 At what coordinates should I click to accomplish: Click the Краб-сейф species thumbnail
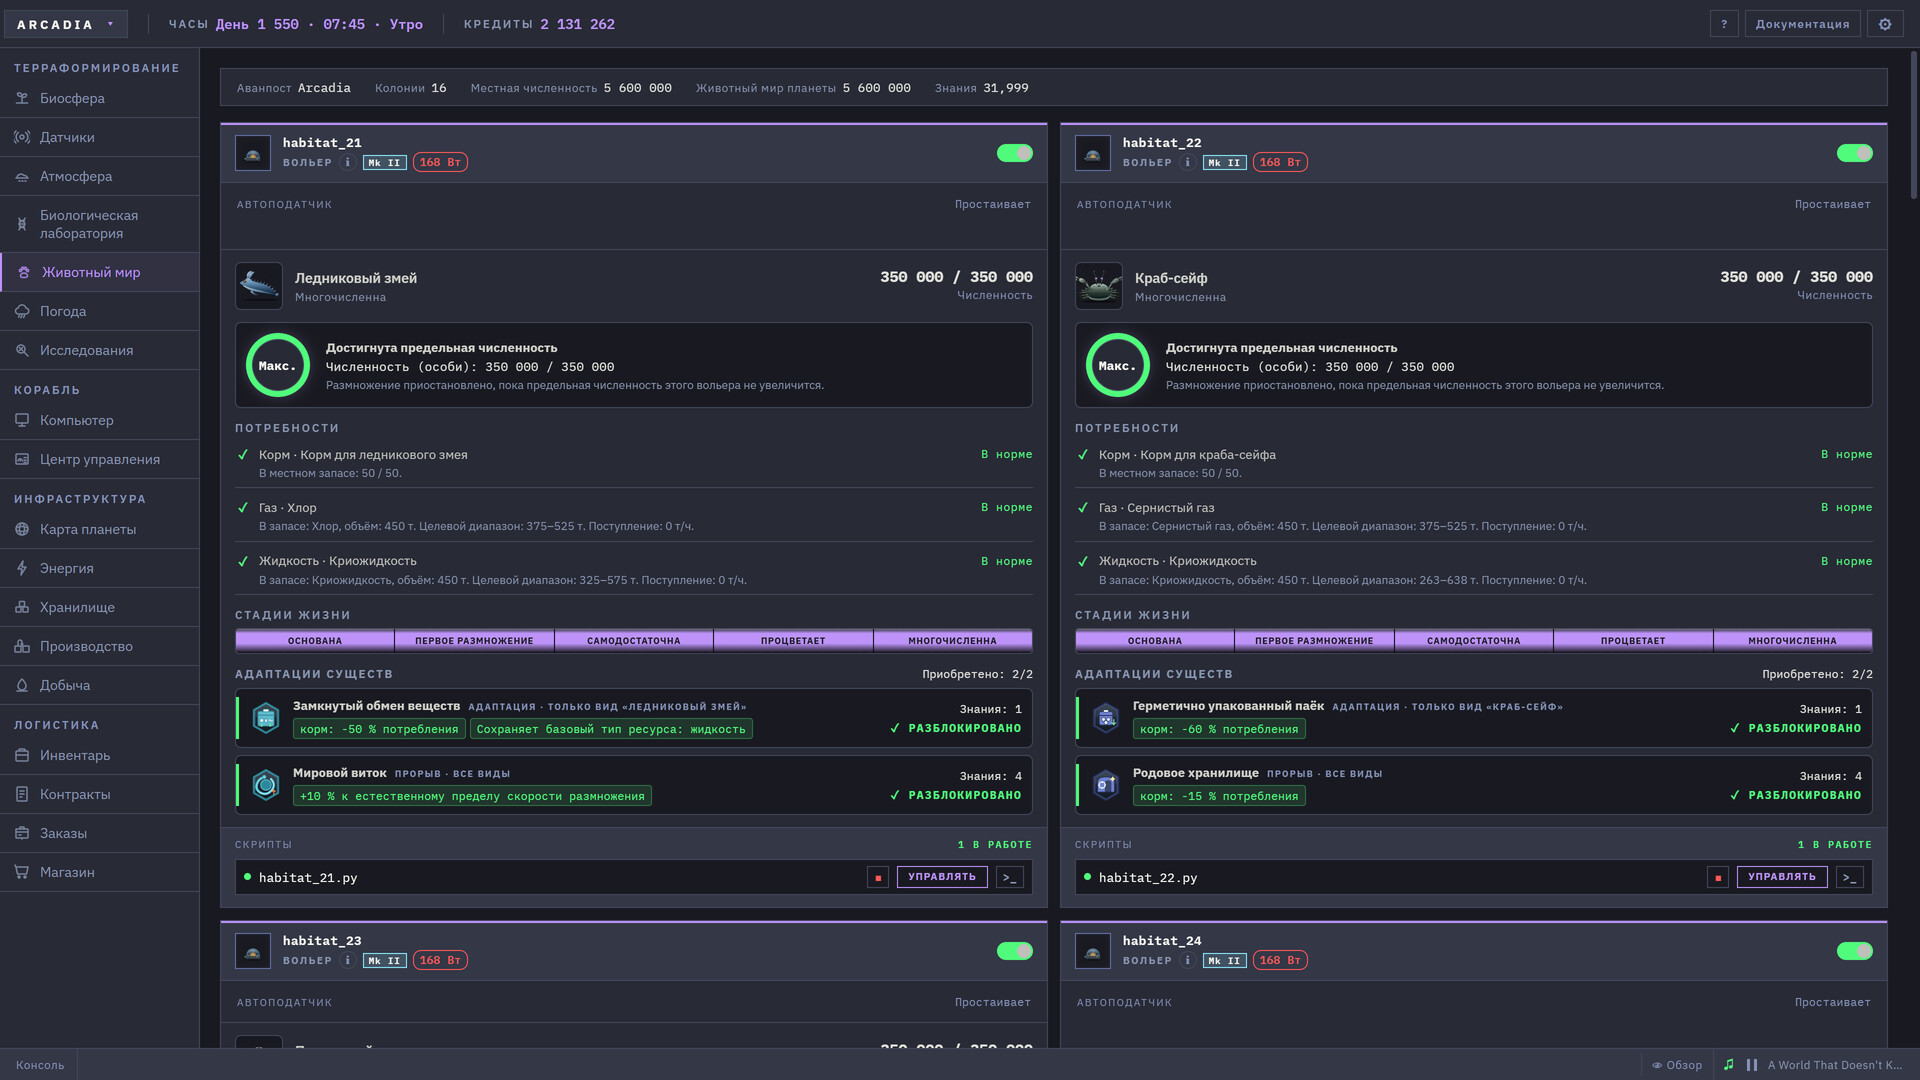click(x=1099, y=286)
